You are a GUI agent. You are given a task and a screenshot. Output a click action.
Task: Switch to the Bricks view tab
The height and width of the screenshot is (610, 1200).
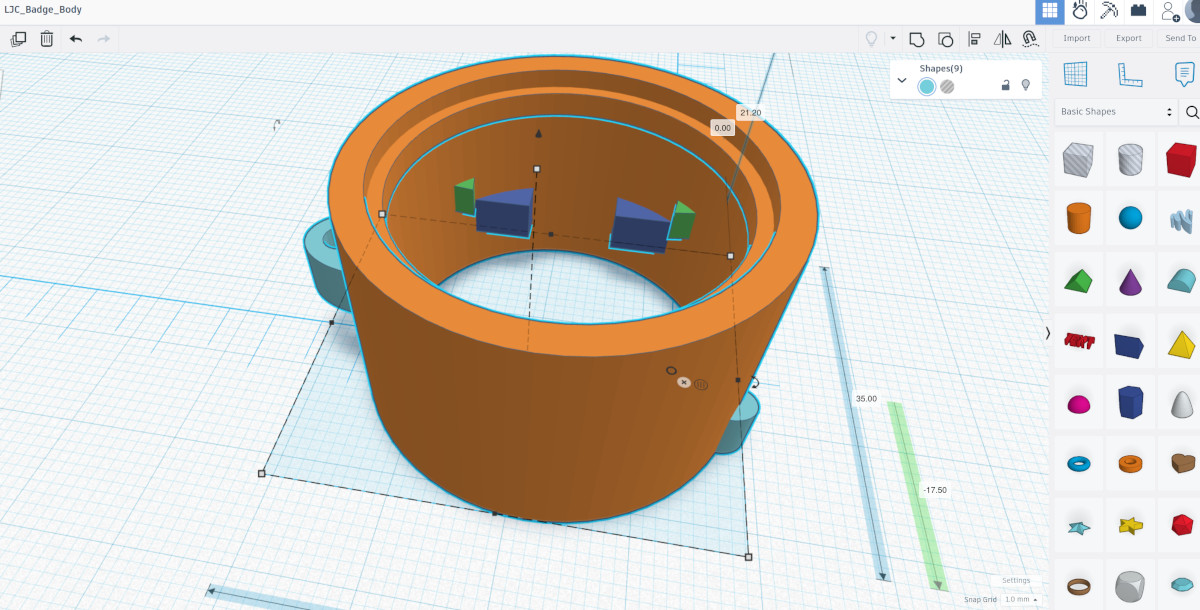pyautogui.click(x=1138, y=11)
